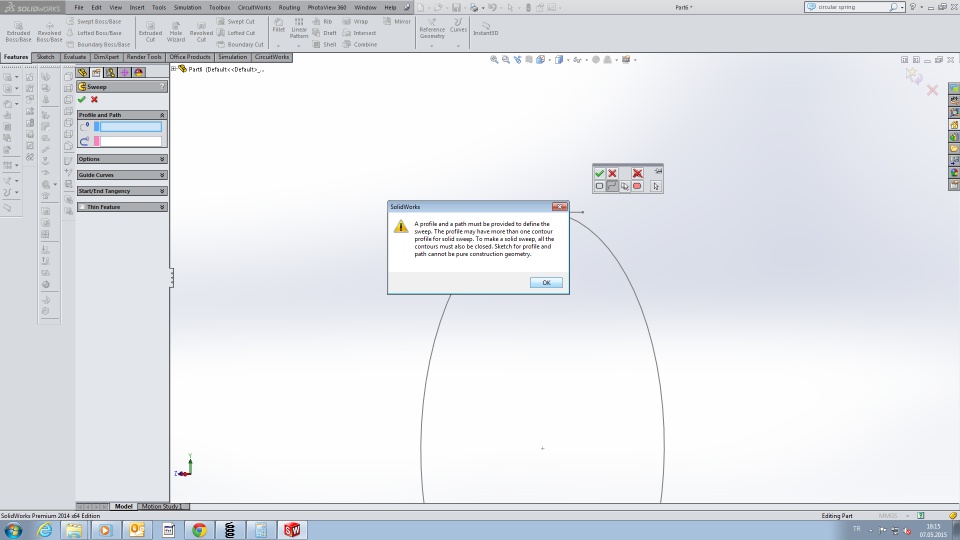The height and width of the screenshot is (540, 960).
Task: Click the circular spring search box
Action: (852, 7)
